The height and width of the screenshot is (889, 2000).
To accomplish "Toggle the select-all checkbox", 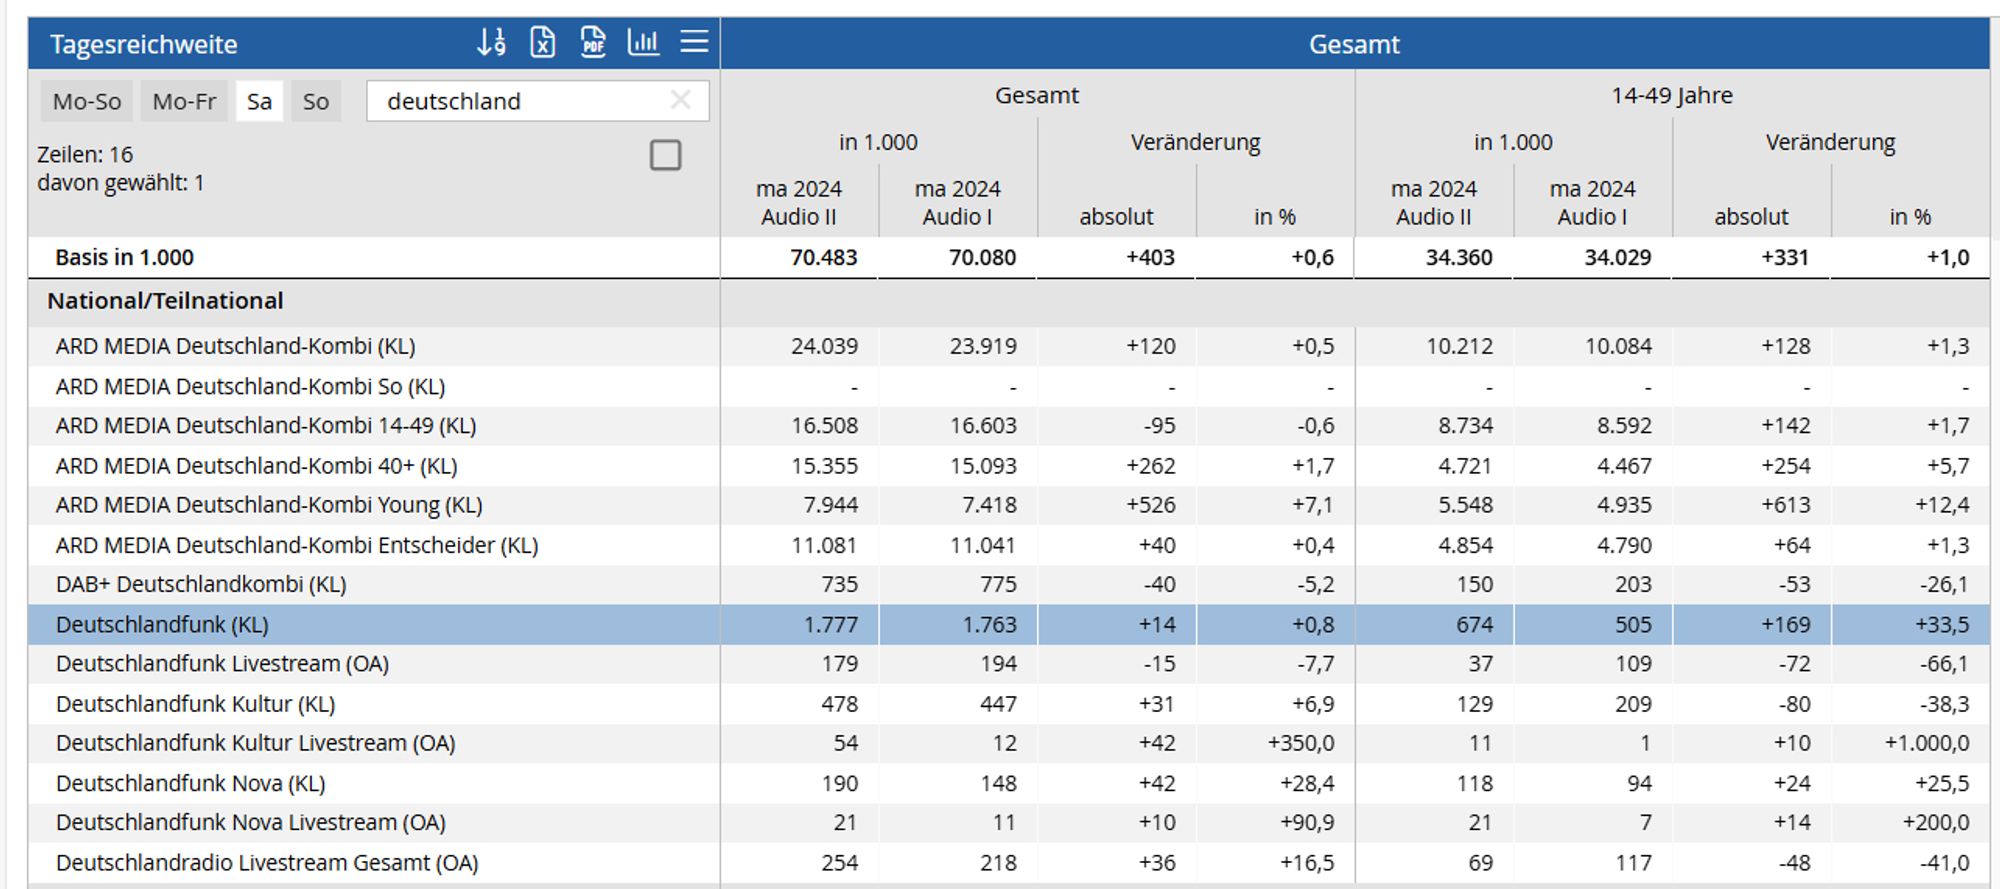I will pos(666,155).
